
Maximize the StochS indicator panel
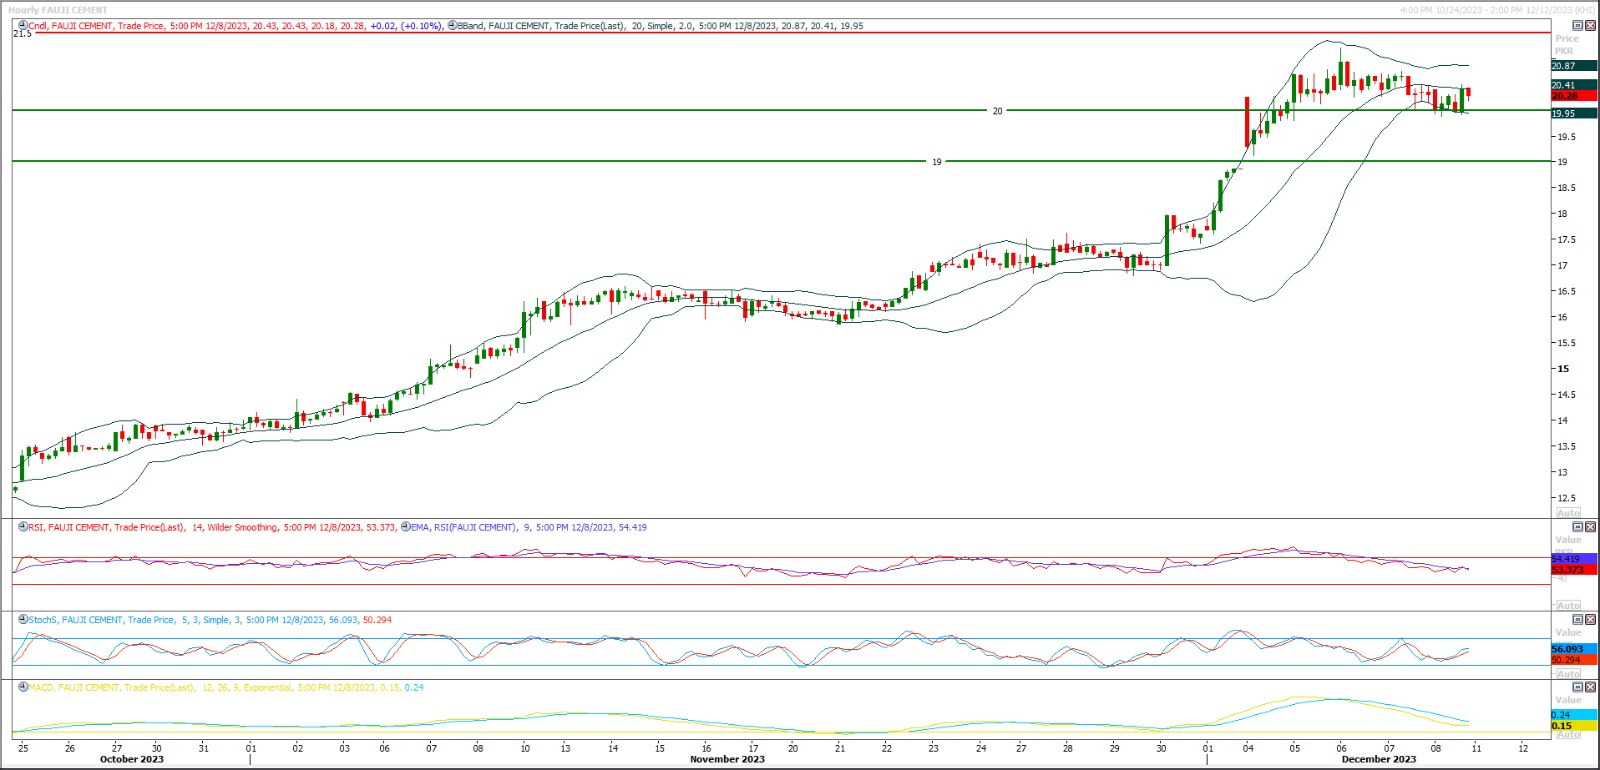click(x=1578, y=620)
